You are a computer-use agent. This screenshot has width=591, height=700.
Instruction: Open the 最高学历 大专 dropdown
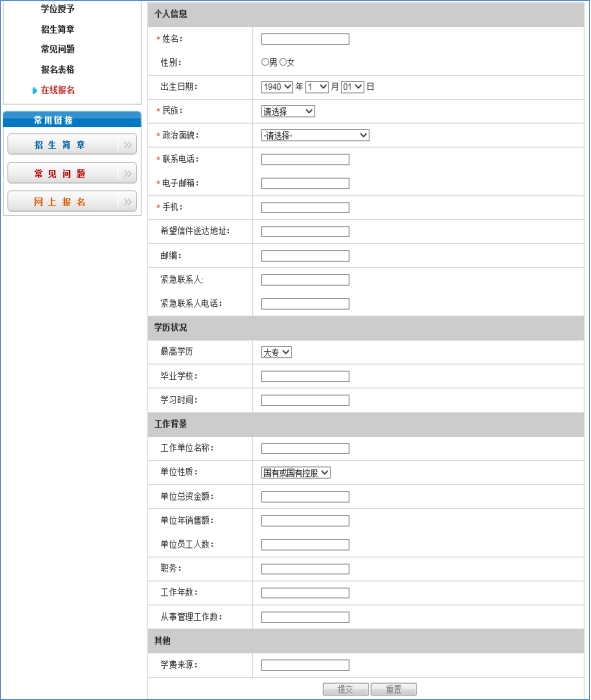(276, 352)
